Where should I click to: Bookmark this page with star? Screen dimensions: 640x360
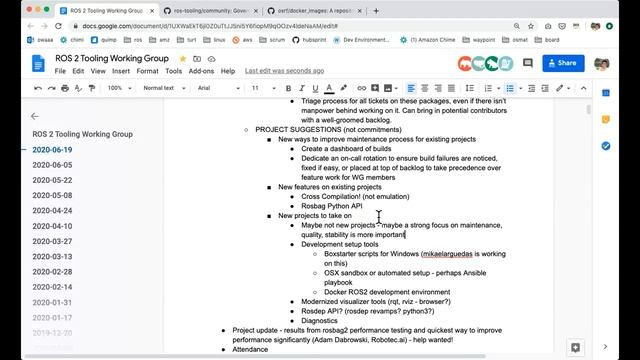coord(531,26)
